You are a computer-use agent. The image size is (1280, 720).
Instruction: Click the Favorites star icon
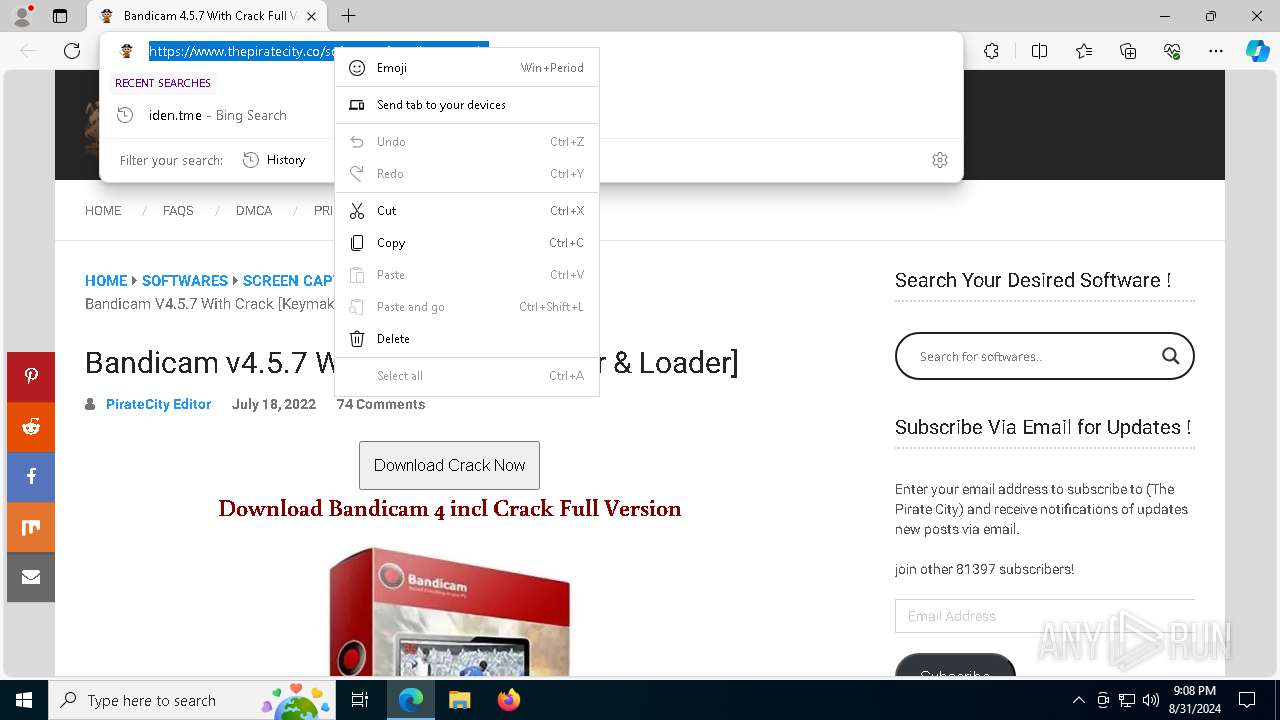coord(1084,51)
